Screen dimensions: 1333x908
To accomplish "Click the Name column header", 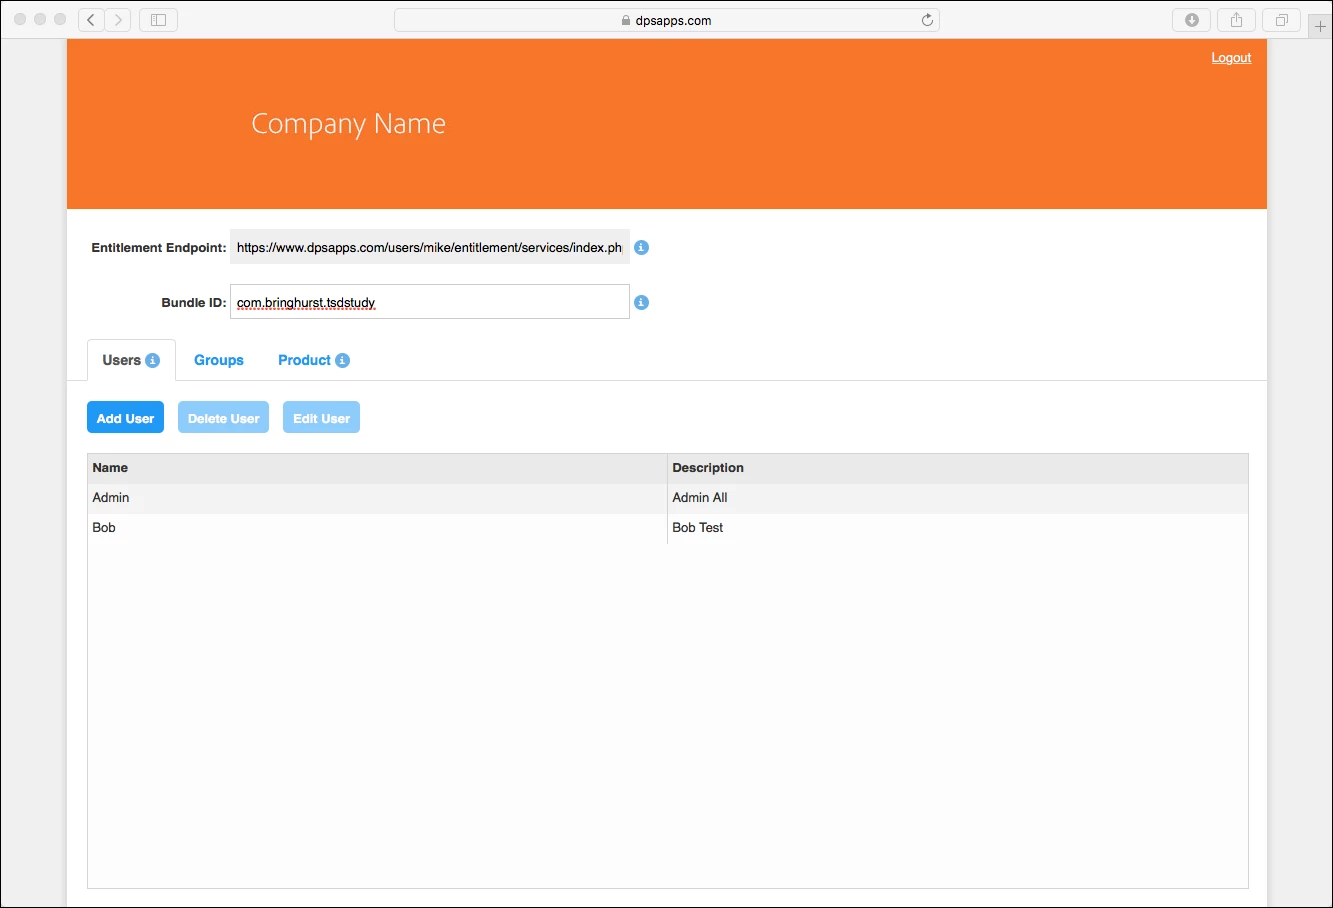I will point(377,468).
